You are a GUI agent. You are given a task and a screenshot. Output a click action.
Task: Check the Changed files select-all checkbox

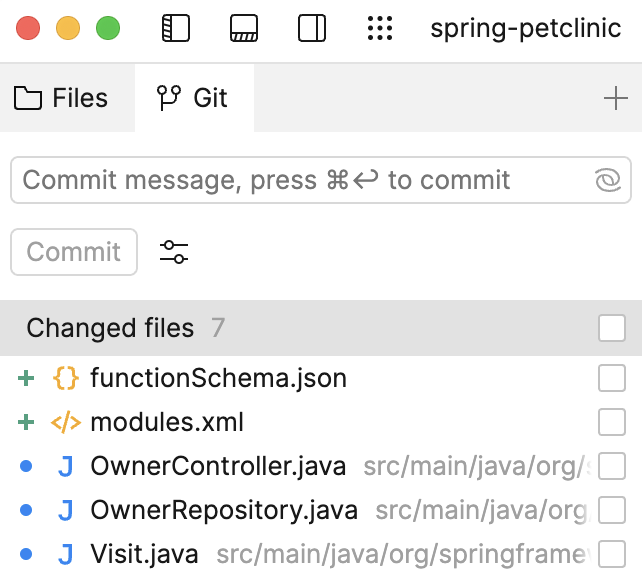[x=612, y=328]
